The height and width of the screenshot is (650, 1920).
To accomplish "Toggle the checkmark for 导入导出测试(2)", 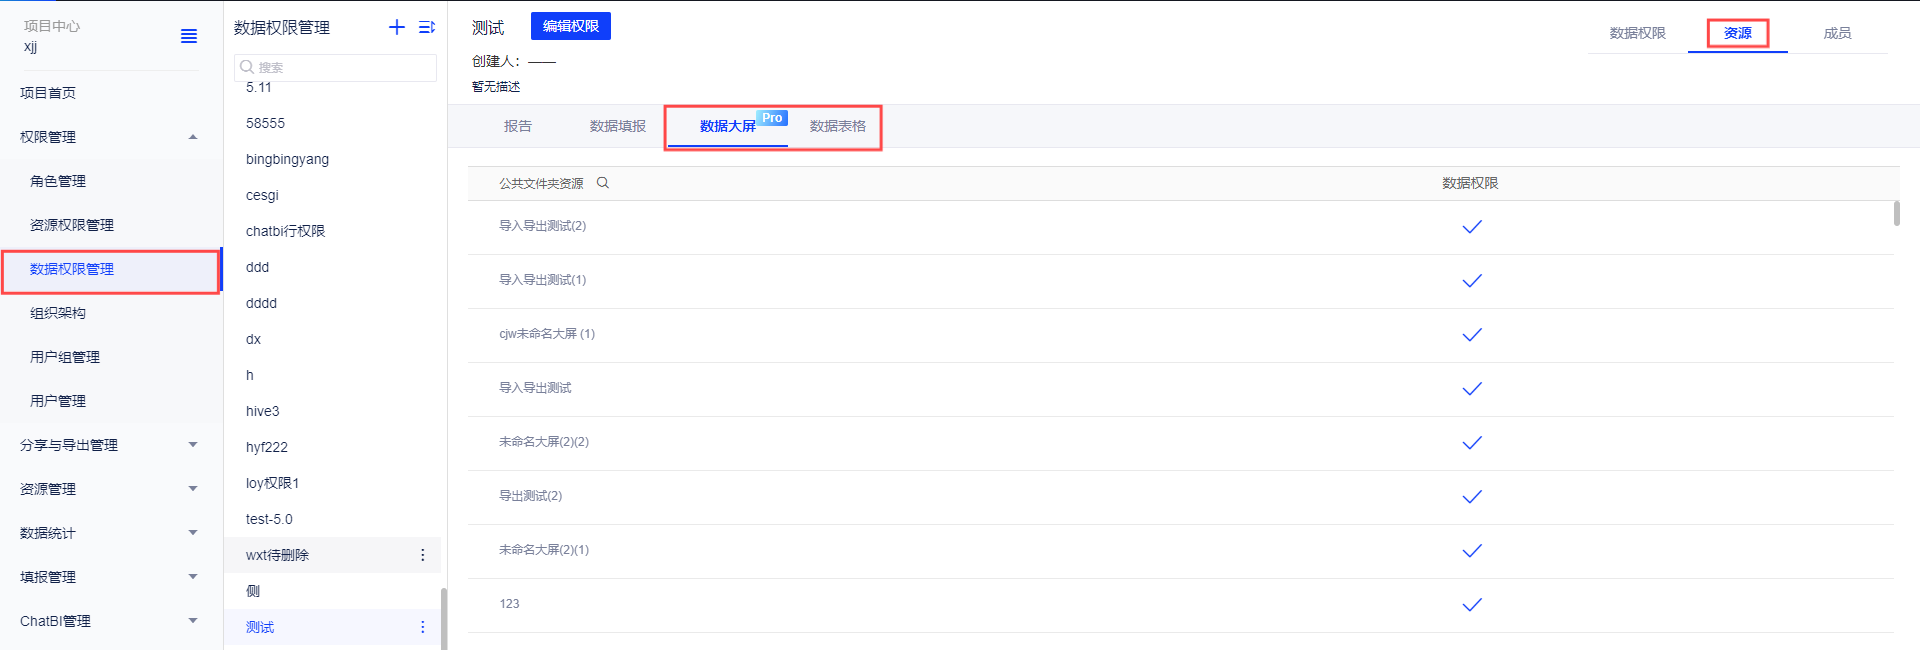I will (1471, 227).
